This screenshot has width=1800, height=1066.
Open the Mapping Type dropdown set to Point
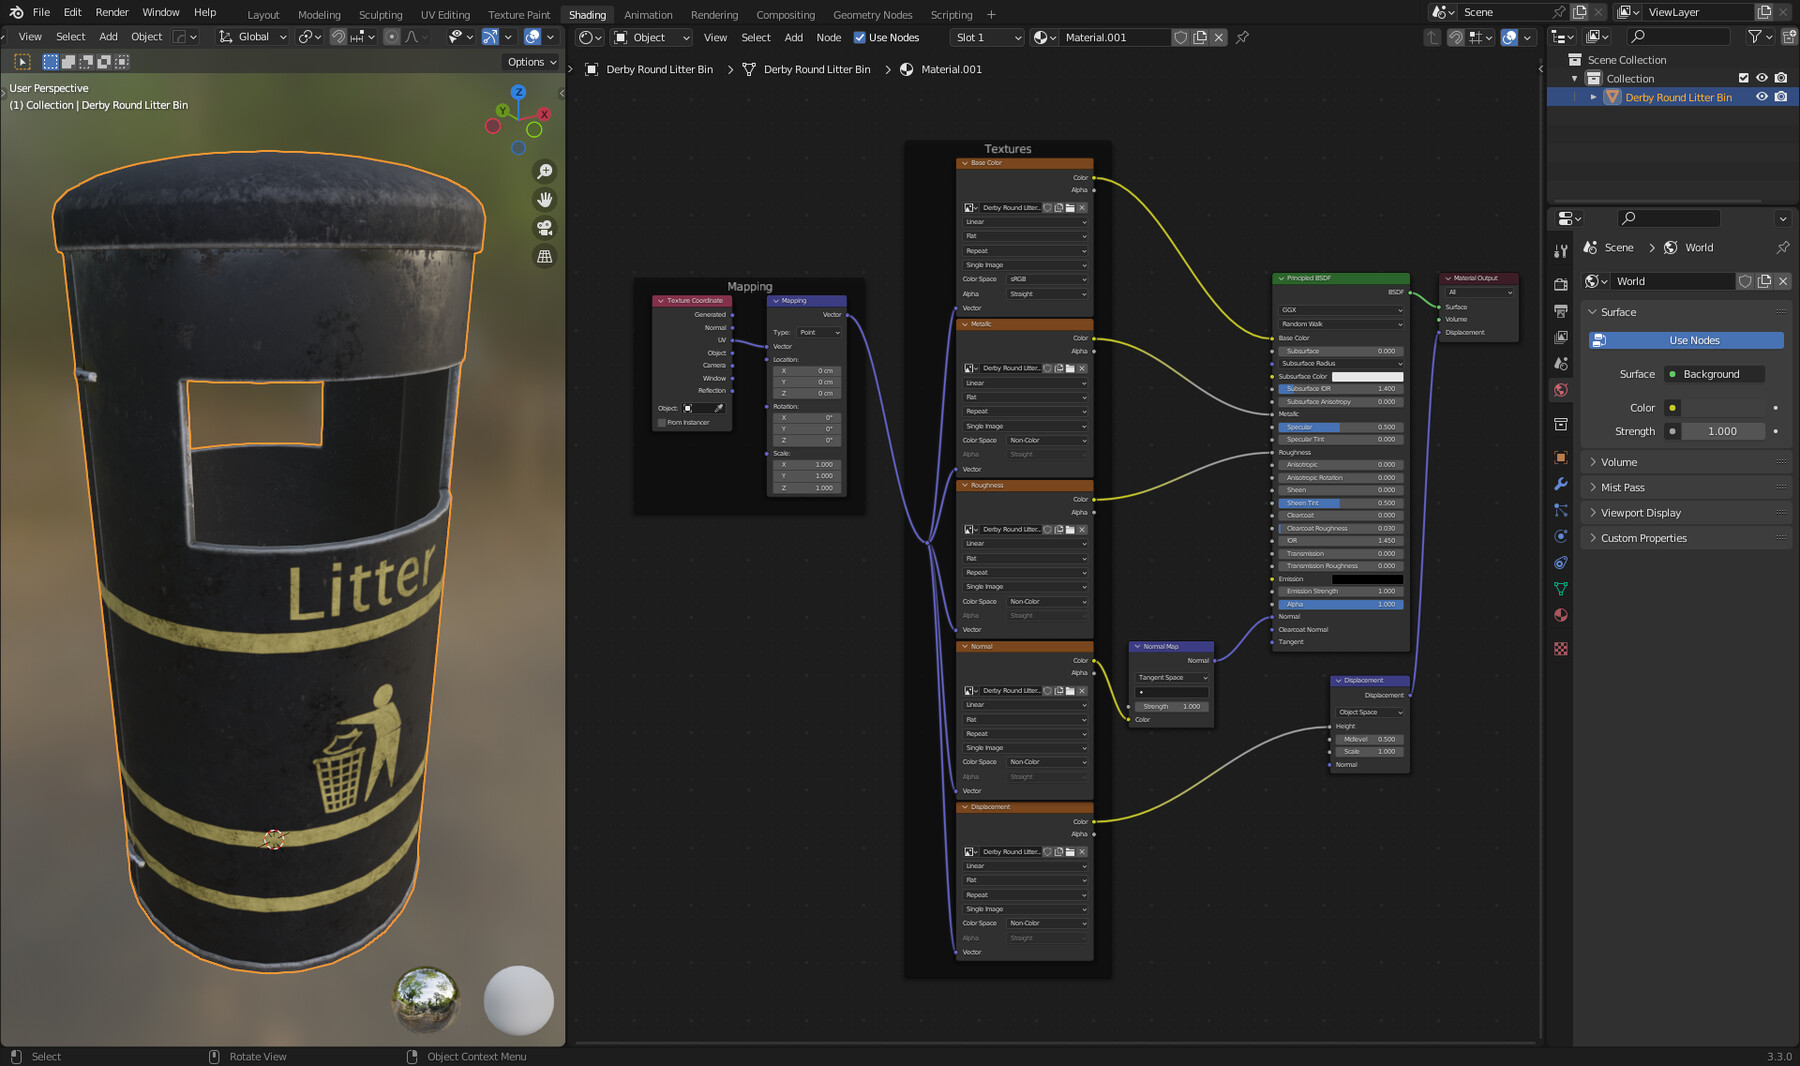coord(816,332)
